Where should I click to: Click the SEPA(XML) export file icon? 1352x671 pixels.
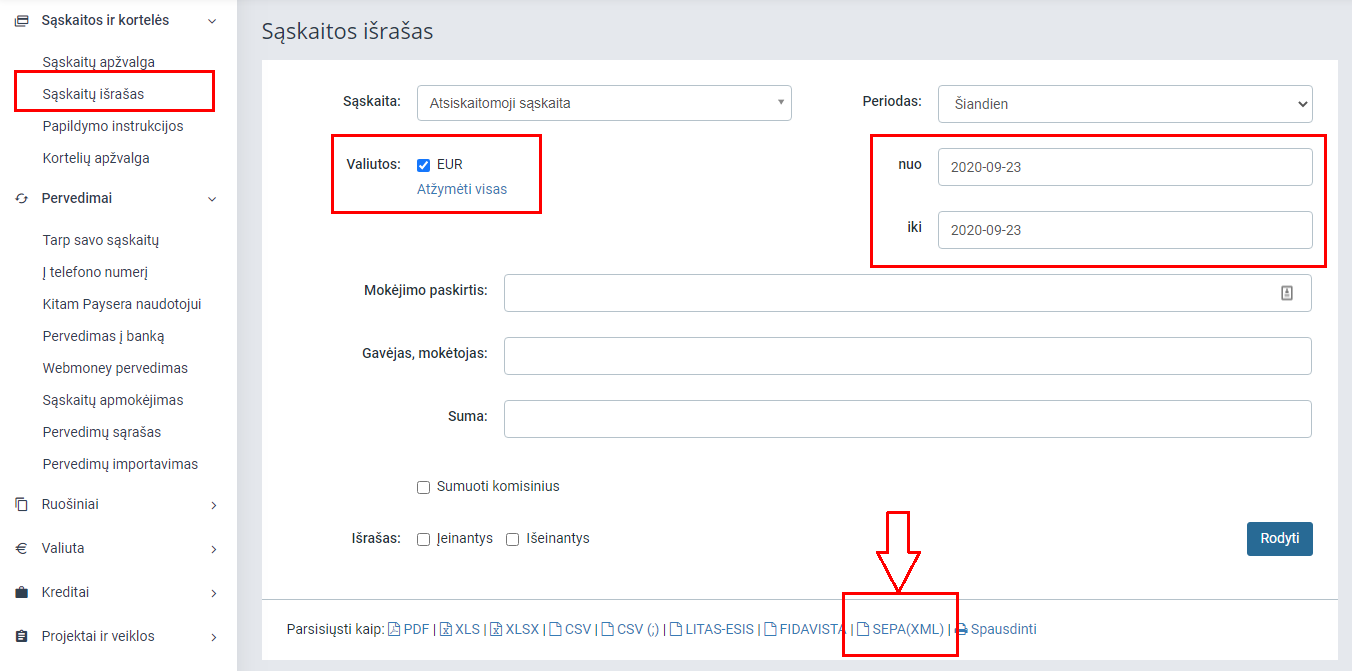[x=864, y=629]
